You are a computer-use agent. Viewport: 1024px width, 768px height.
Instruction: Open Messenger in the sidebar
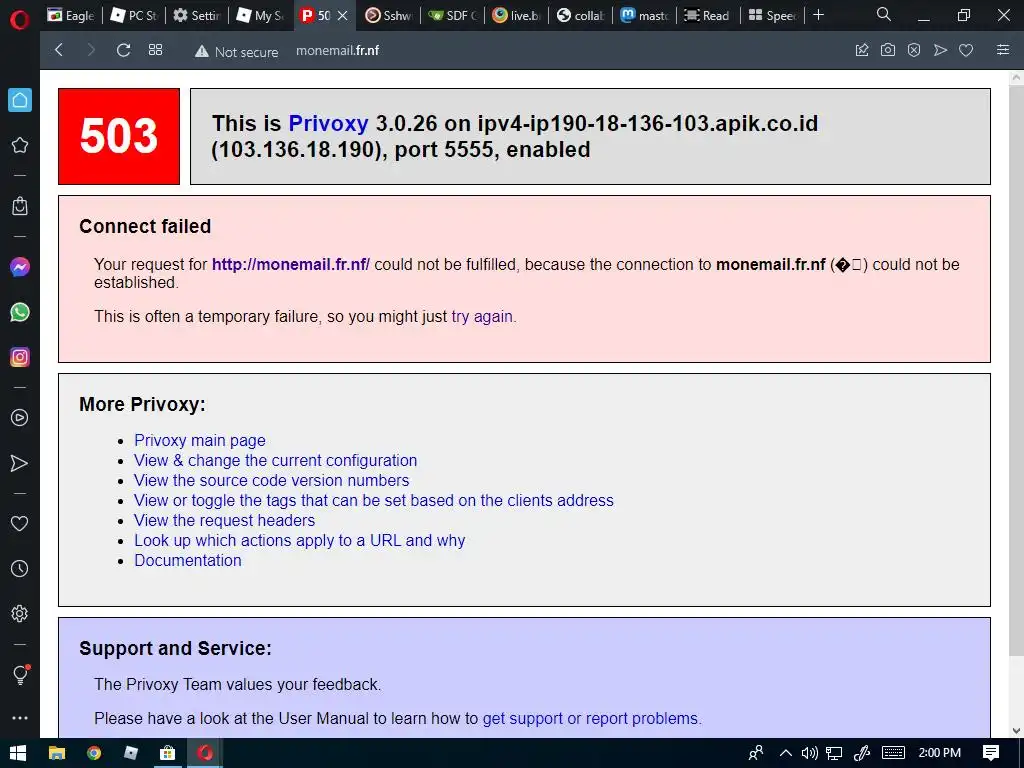coord(20,267)
